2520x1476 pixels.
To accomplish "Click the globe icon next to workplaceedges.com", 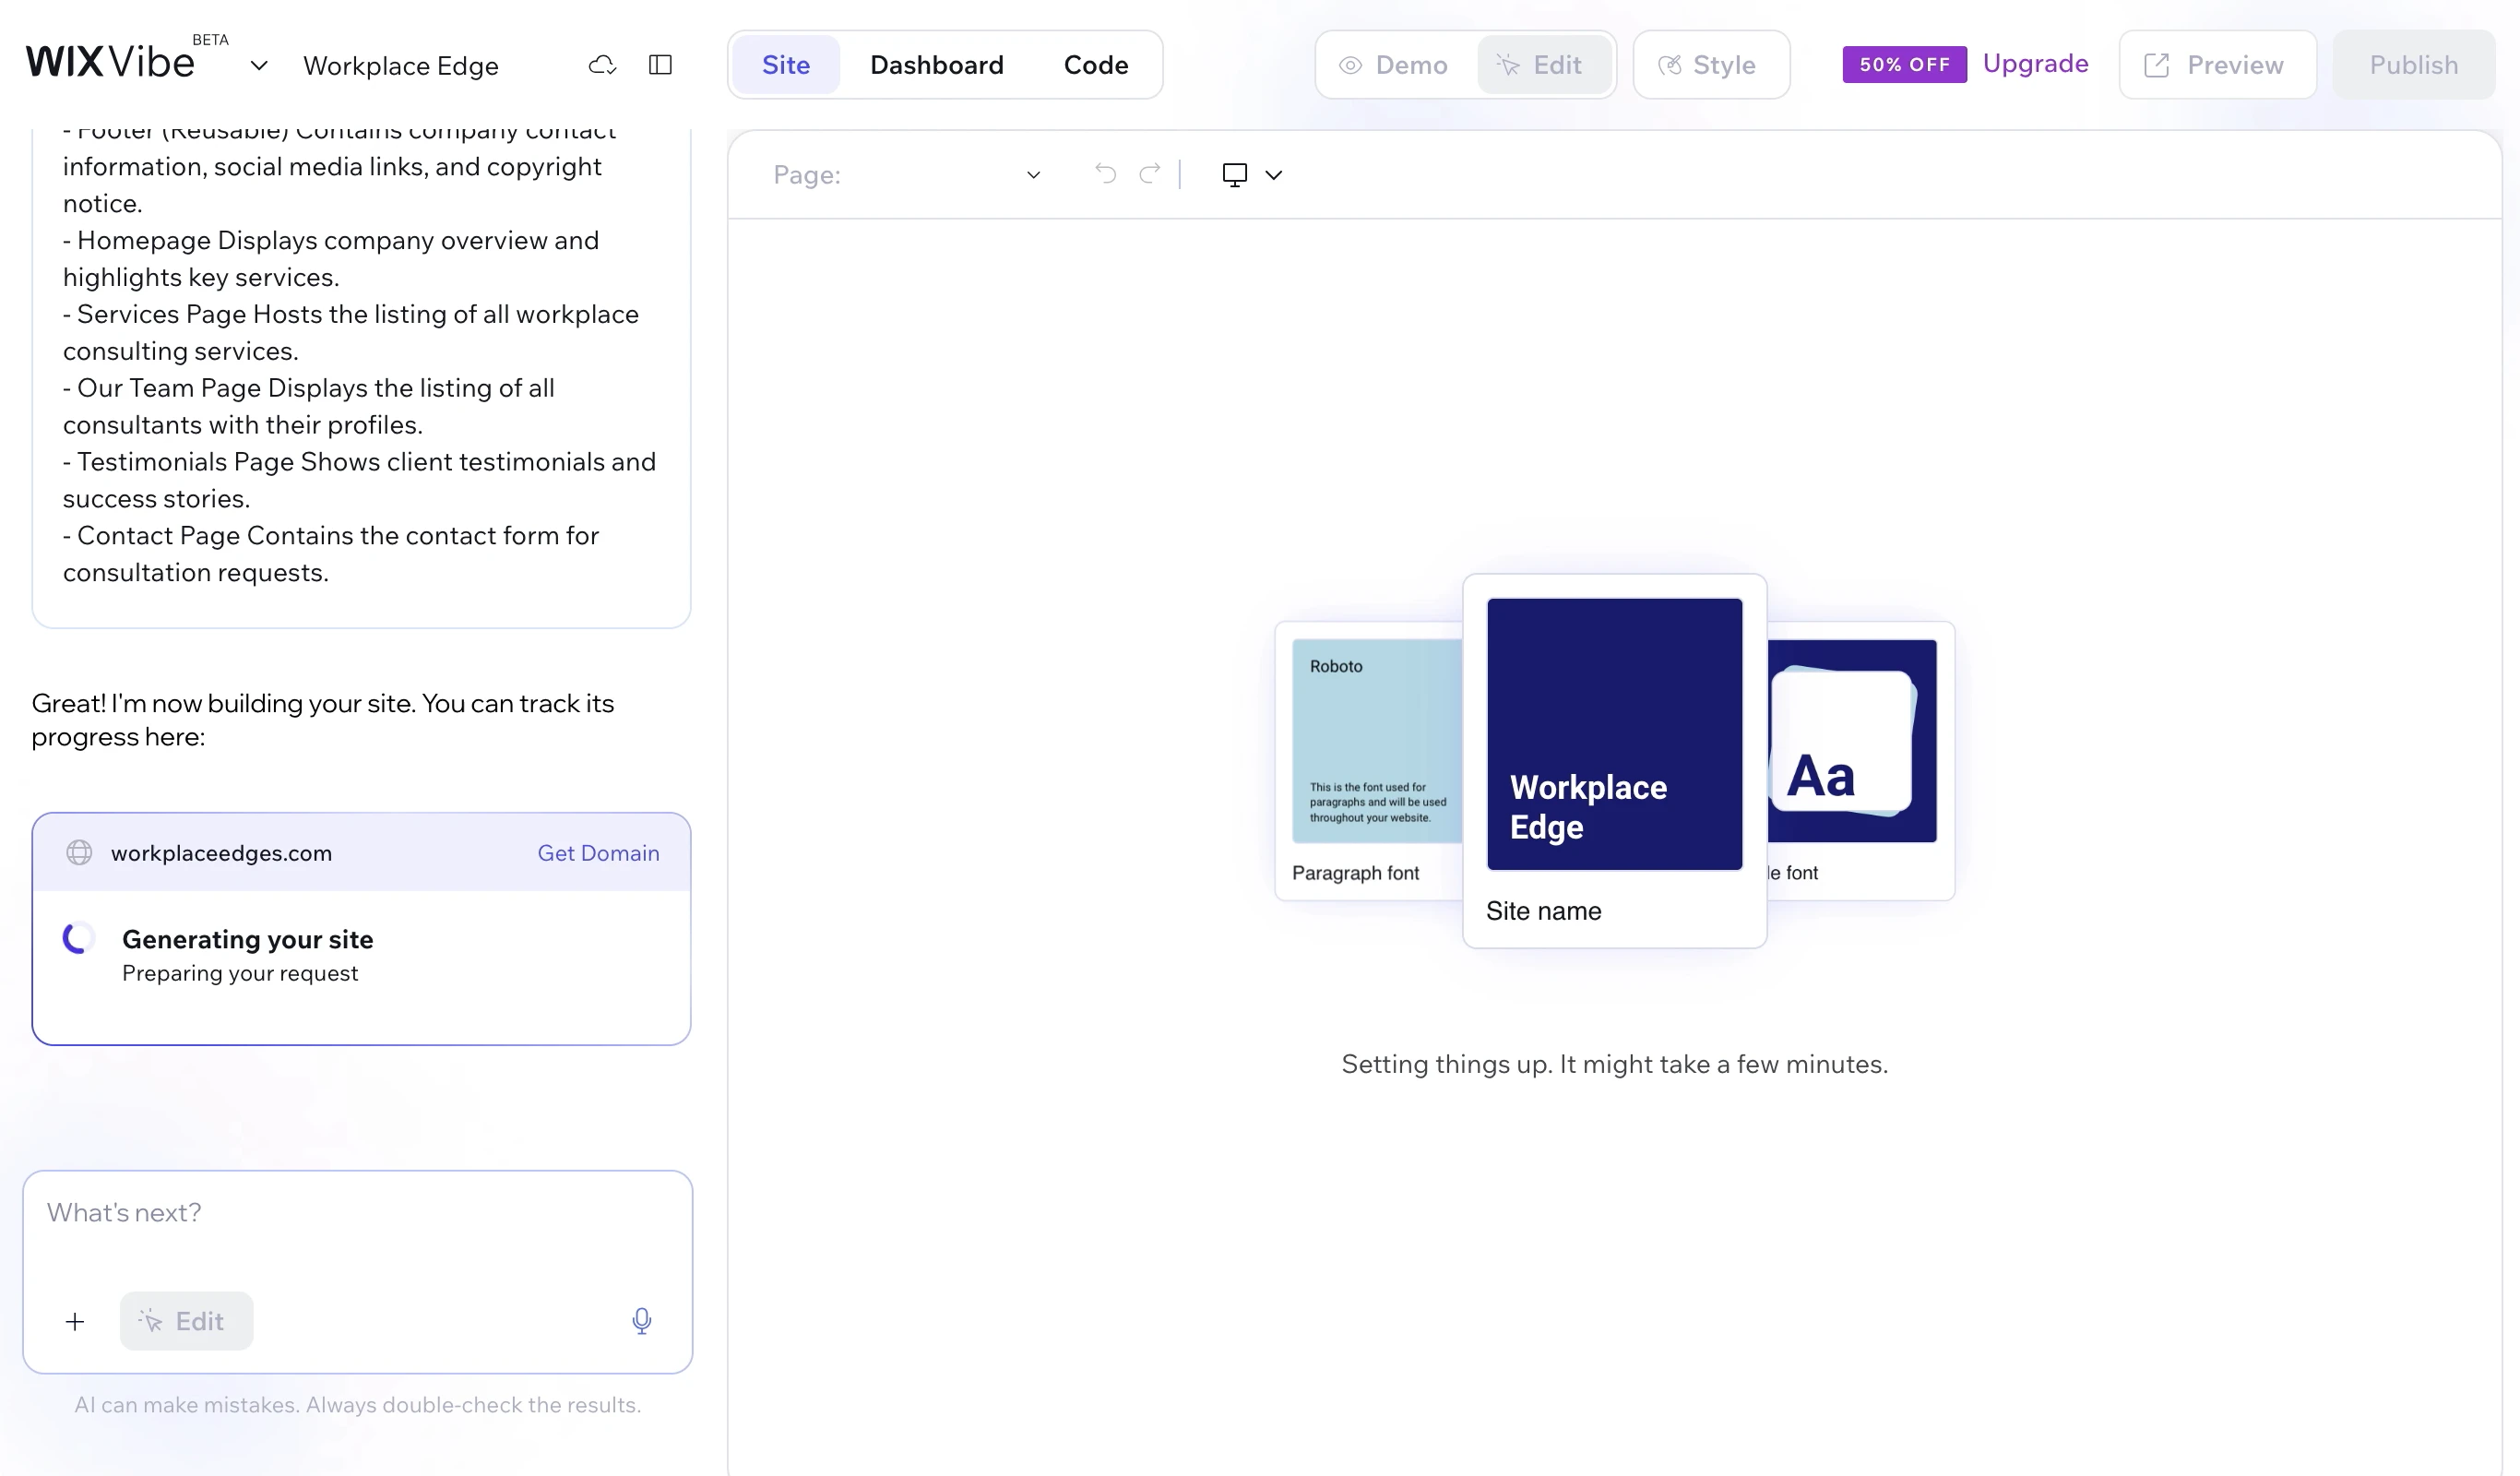I will click(79, 853).
